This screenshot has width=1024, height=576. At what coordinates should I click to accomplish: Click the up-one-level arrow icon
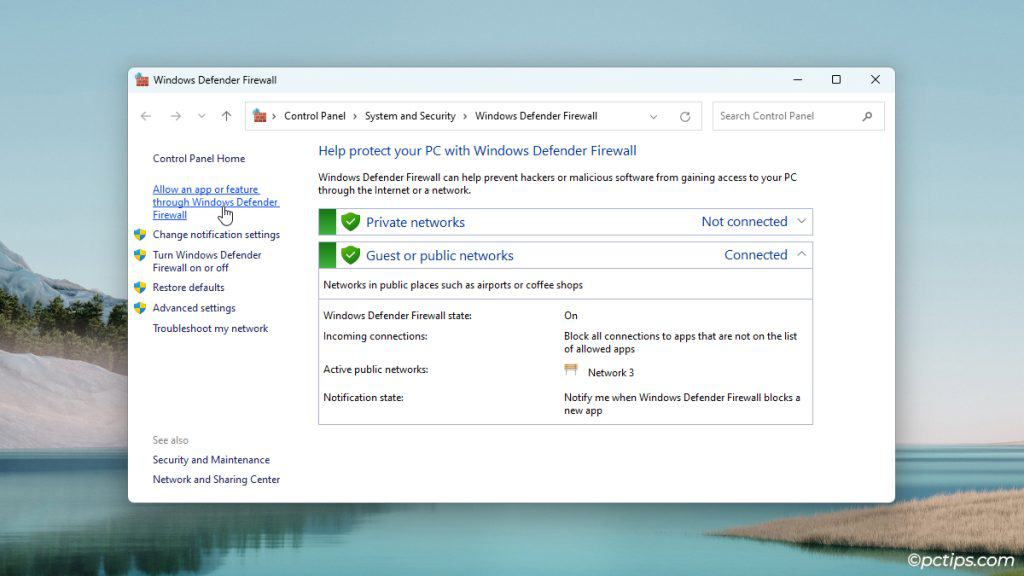click(x=226, y=116)
